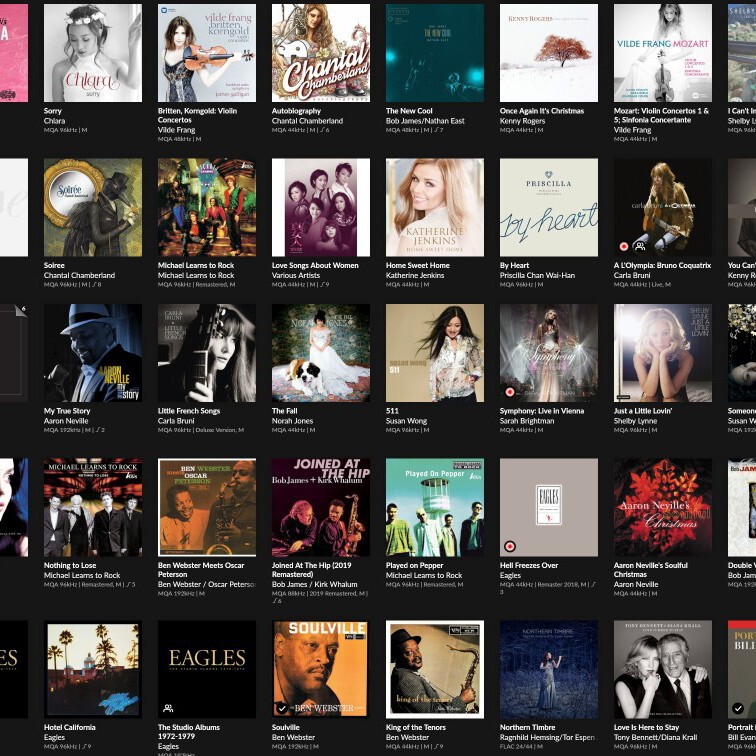Click the album title 'Soulville'
Viewport: 756px width, 756px height.
pyautogui.click(x=285, y=727)
